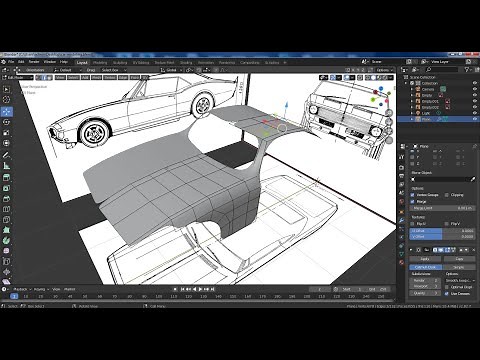Select the Transform tool

click(x=6, y=143)
